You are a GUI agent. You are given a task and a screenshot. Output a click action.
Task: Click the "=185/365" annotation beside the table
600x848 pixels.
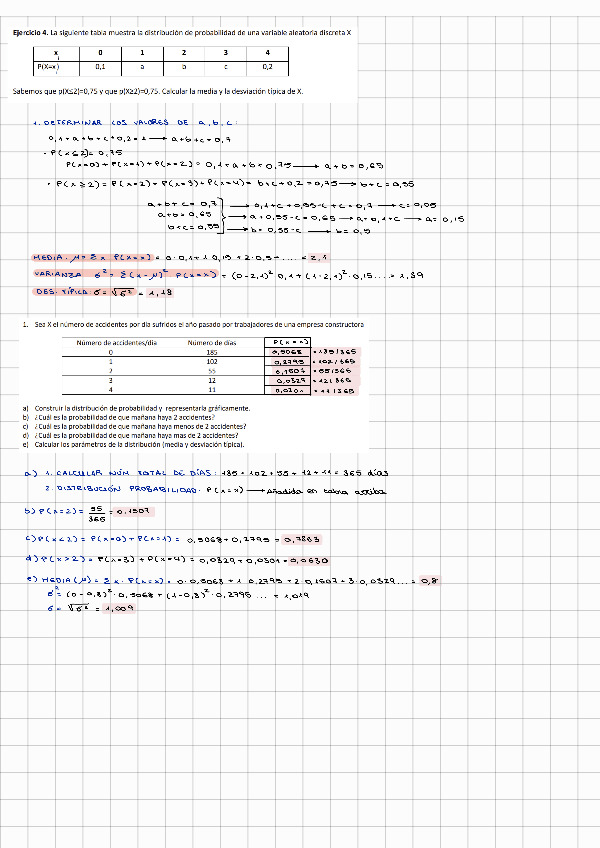[335, 352]
